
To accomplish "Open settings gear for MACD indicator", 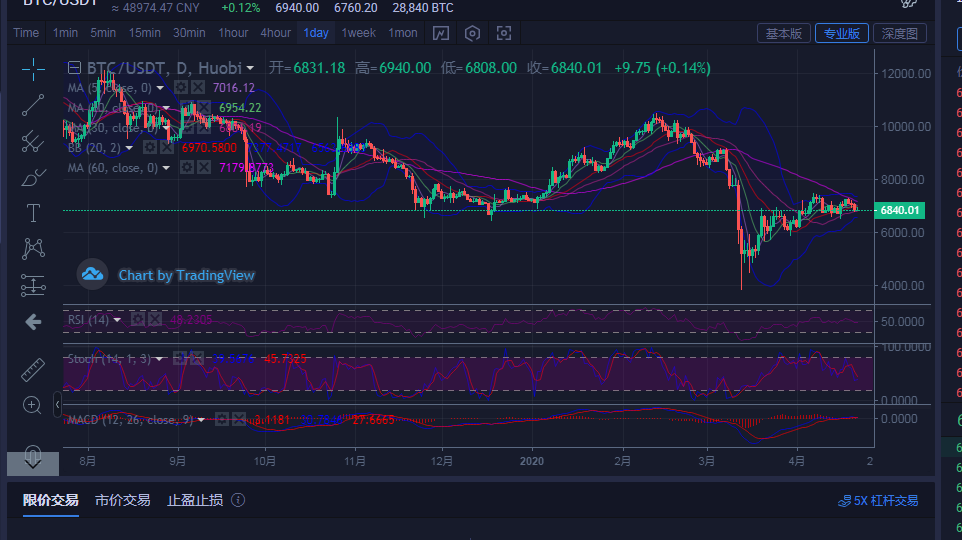I will click(222, 420).
